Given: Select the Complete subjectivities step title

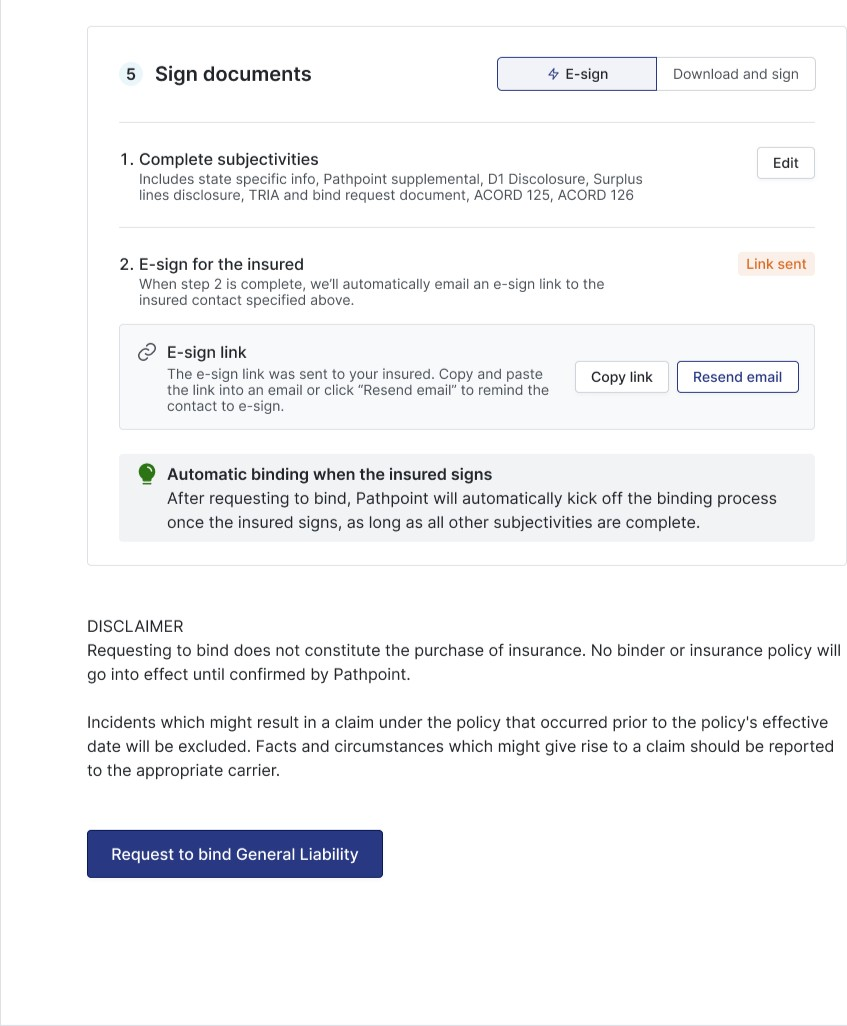Looking at the screenshot, I should point(228,159).
